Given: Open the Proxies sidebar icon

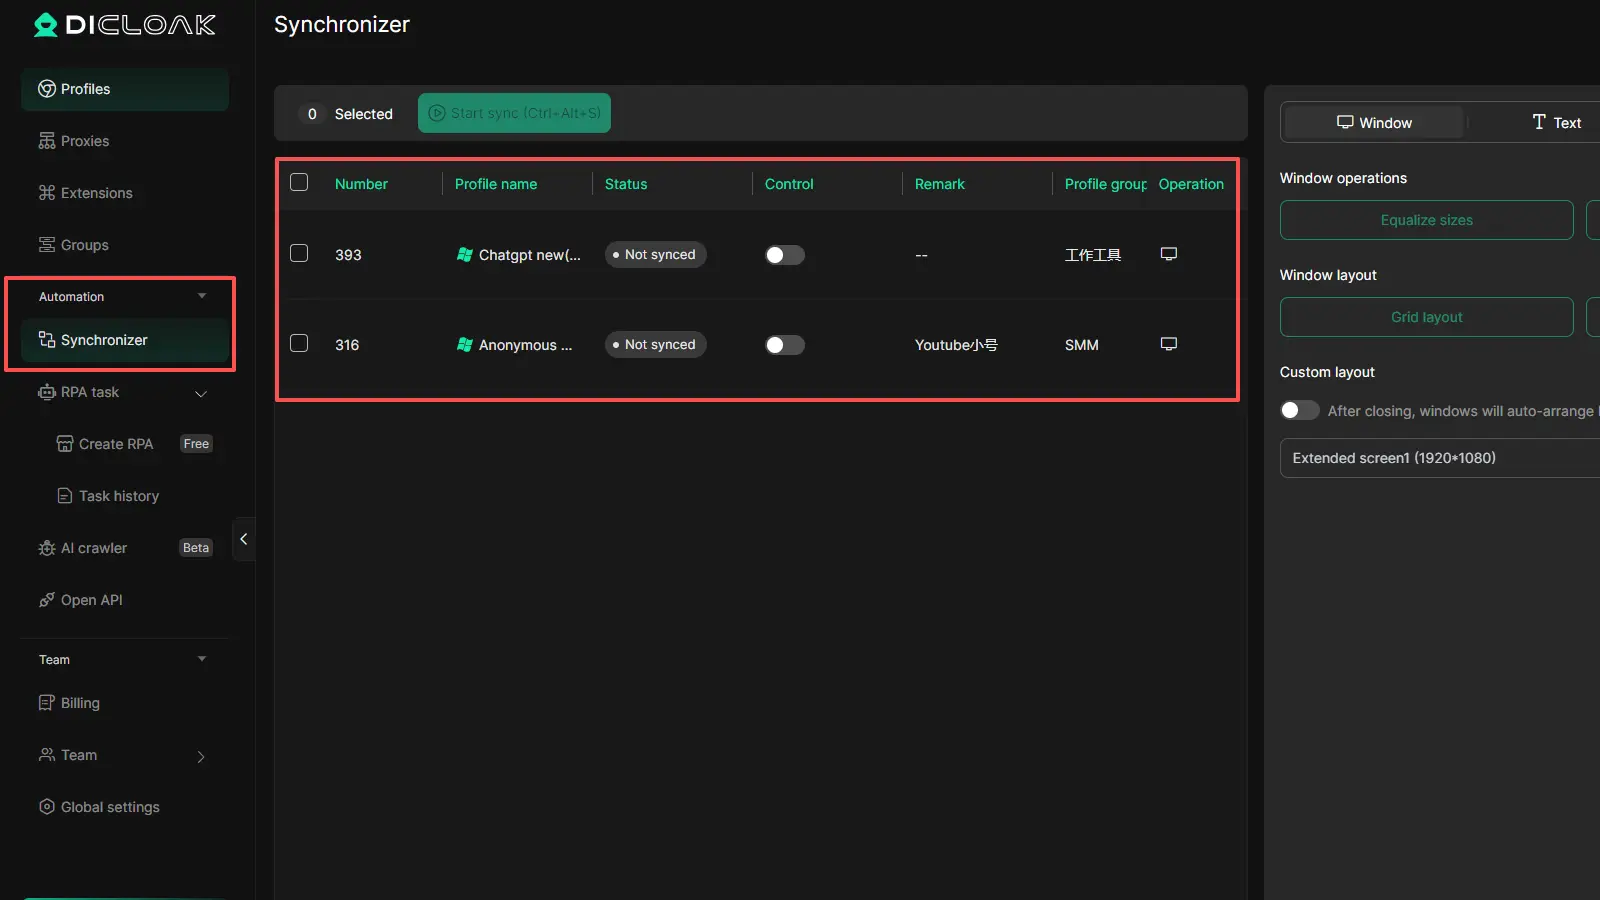Looking at the screenshot, I should click(47, 141).
